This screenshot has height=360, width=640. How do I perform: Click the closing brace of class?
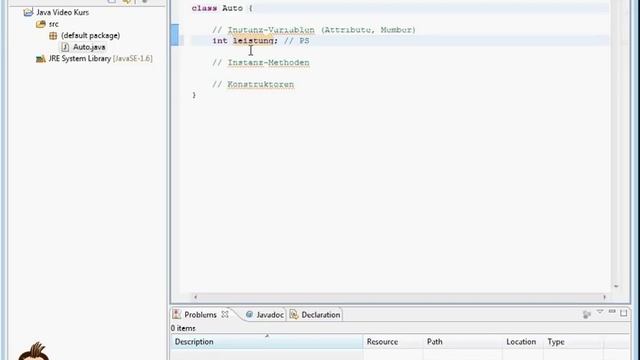(x=194, y=95)
